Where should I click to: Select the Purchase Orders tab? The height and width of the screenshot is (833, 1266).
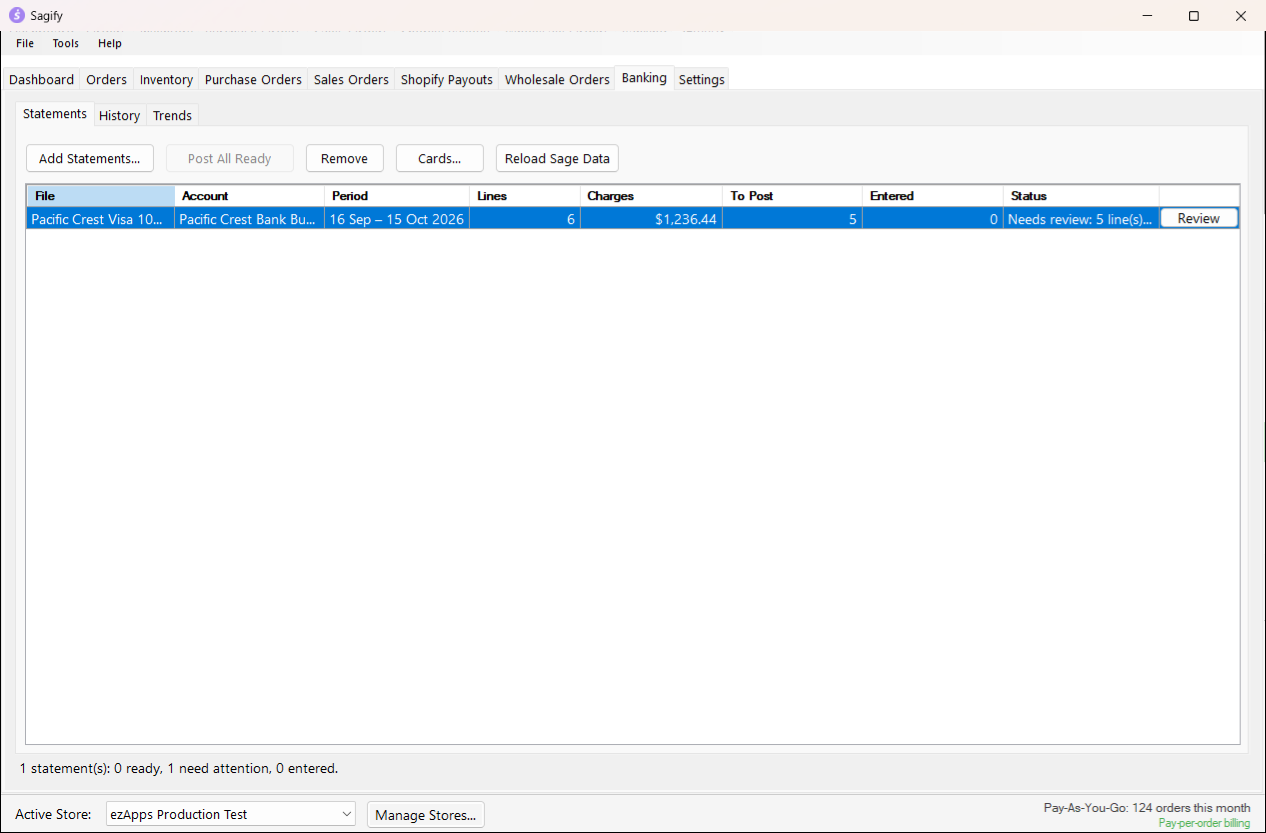pyautogui.click(x=253, y=79)
